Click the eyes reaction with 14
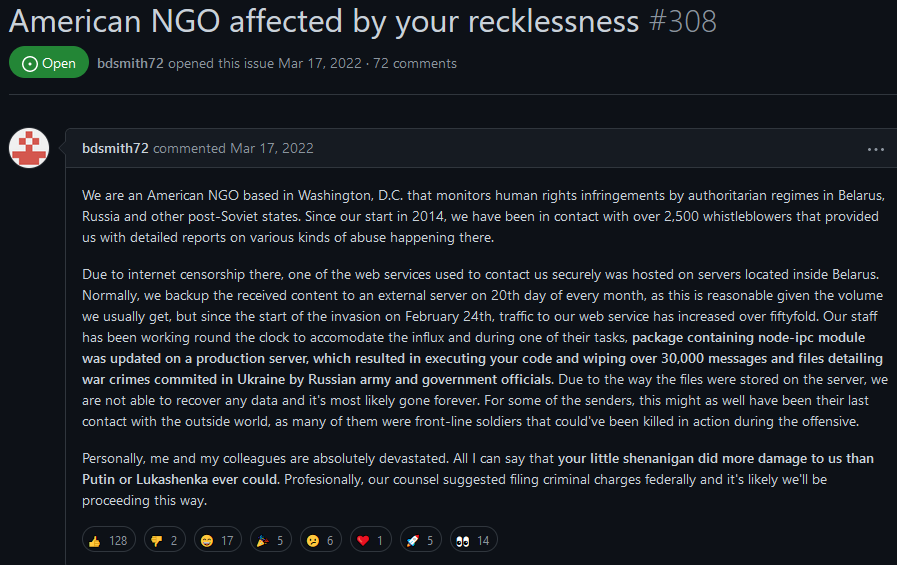Image resolution: width=897 pixels, height=565 pixels. 474,540
